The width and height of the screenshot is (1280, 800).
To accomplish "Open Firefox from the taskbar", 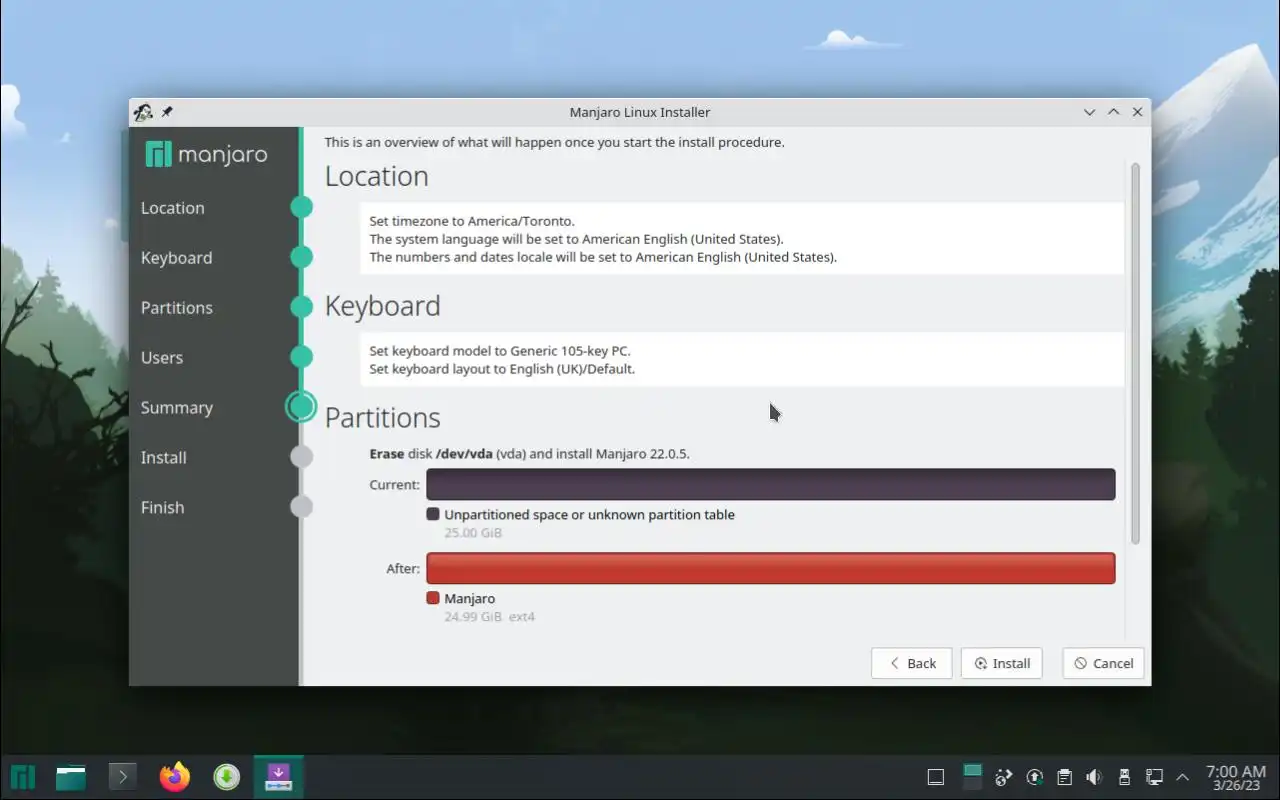I will point(174,777).
